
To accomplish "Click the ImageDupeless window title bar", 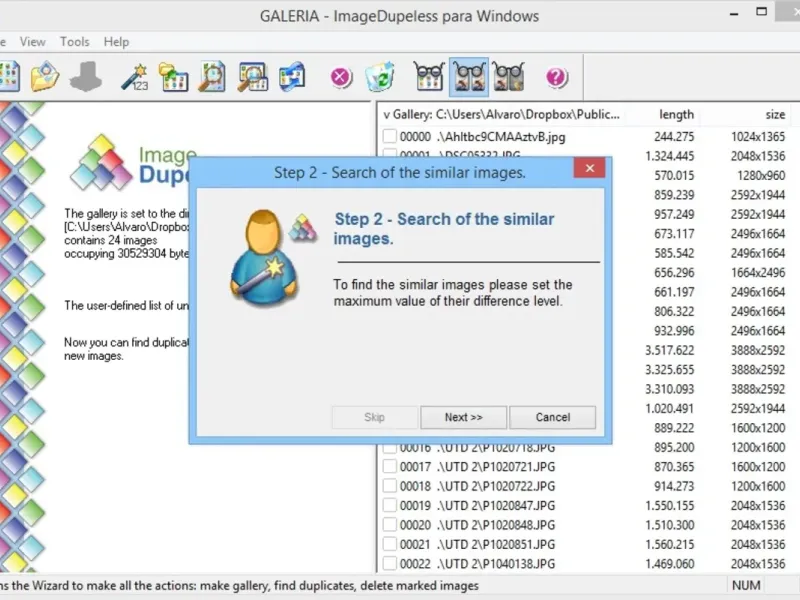I will click(x=399, y=16).
